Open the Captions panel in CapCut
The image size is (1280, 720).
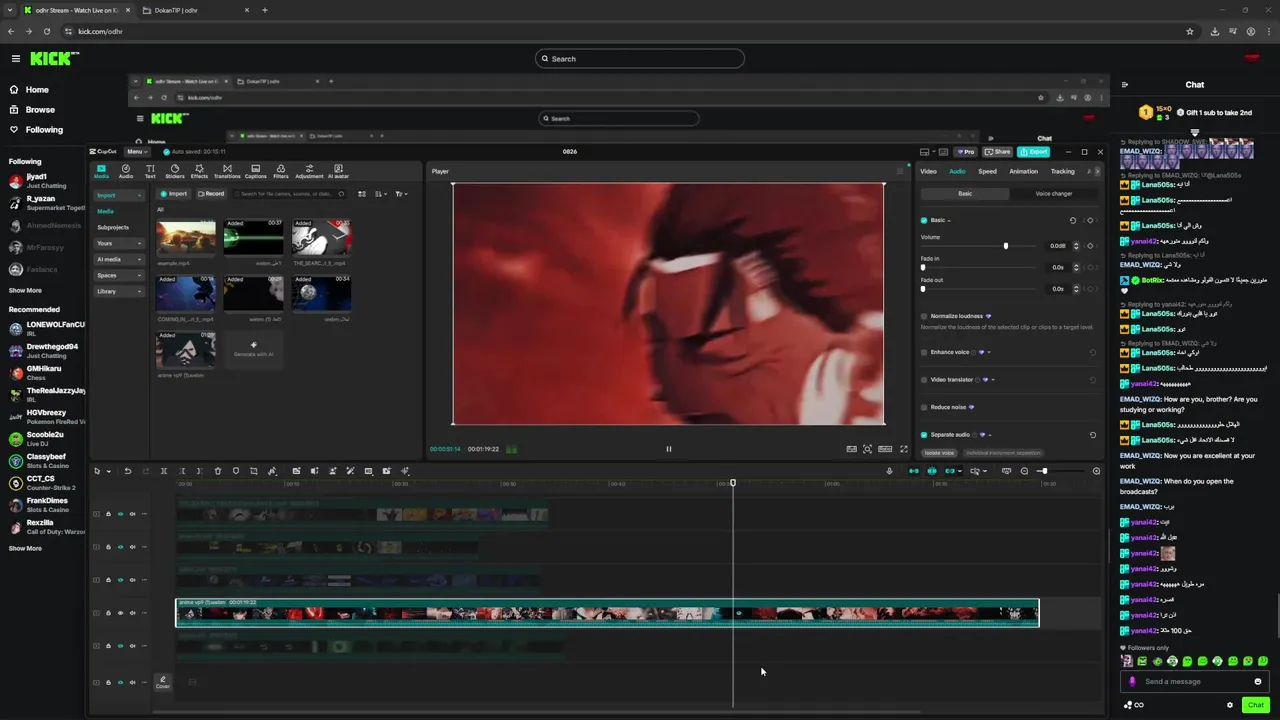(256, 171)
